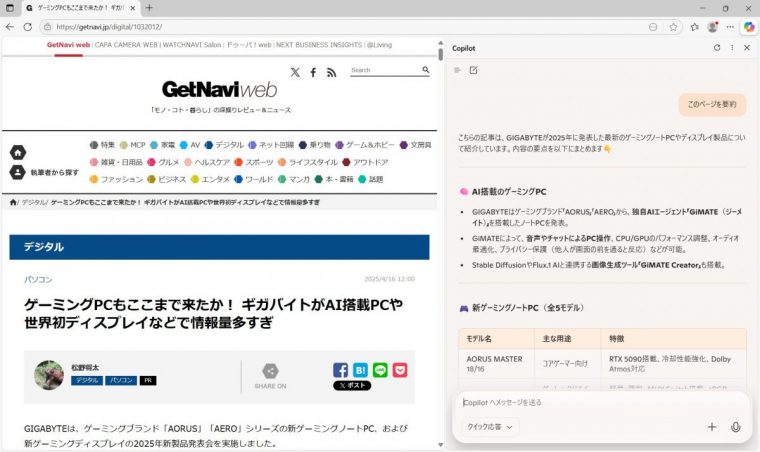Add attachment with plus icon in Copilot
Viewport: 760px width, 452px height.
tap(712, 427)
